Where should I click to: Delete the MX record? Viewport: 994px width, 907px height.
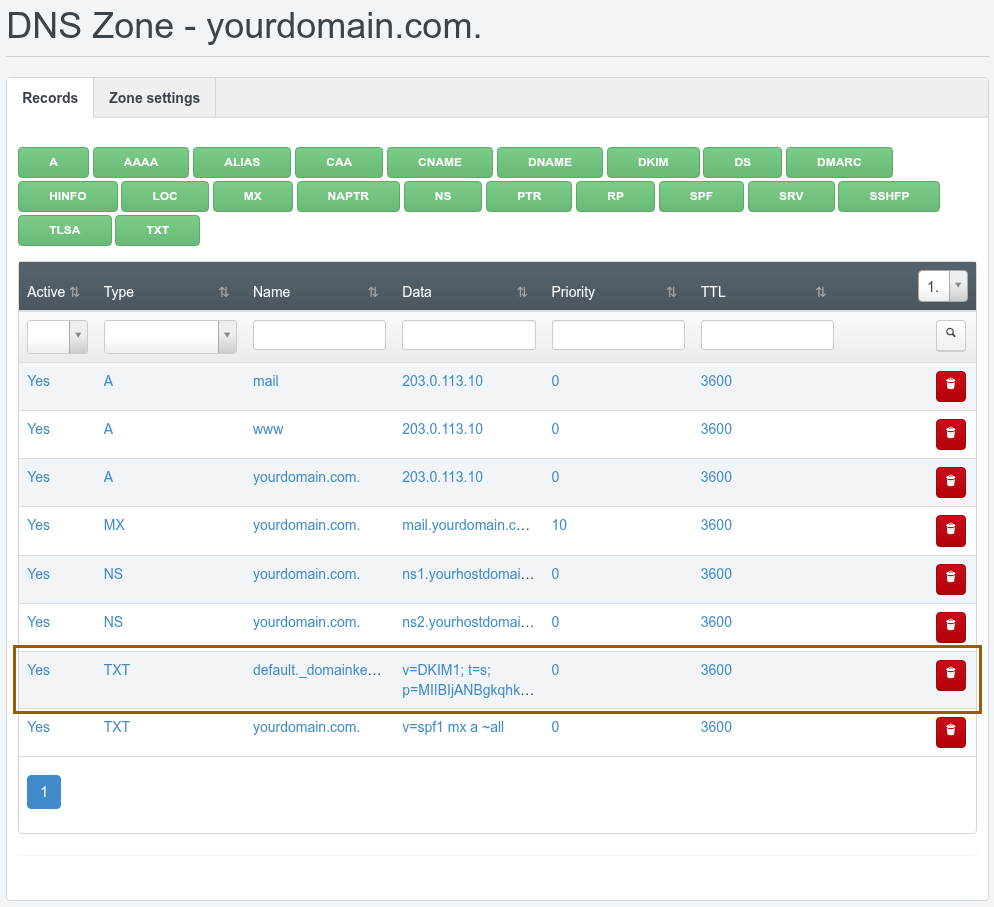coord(950,531)
